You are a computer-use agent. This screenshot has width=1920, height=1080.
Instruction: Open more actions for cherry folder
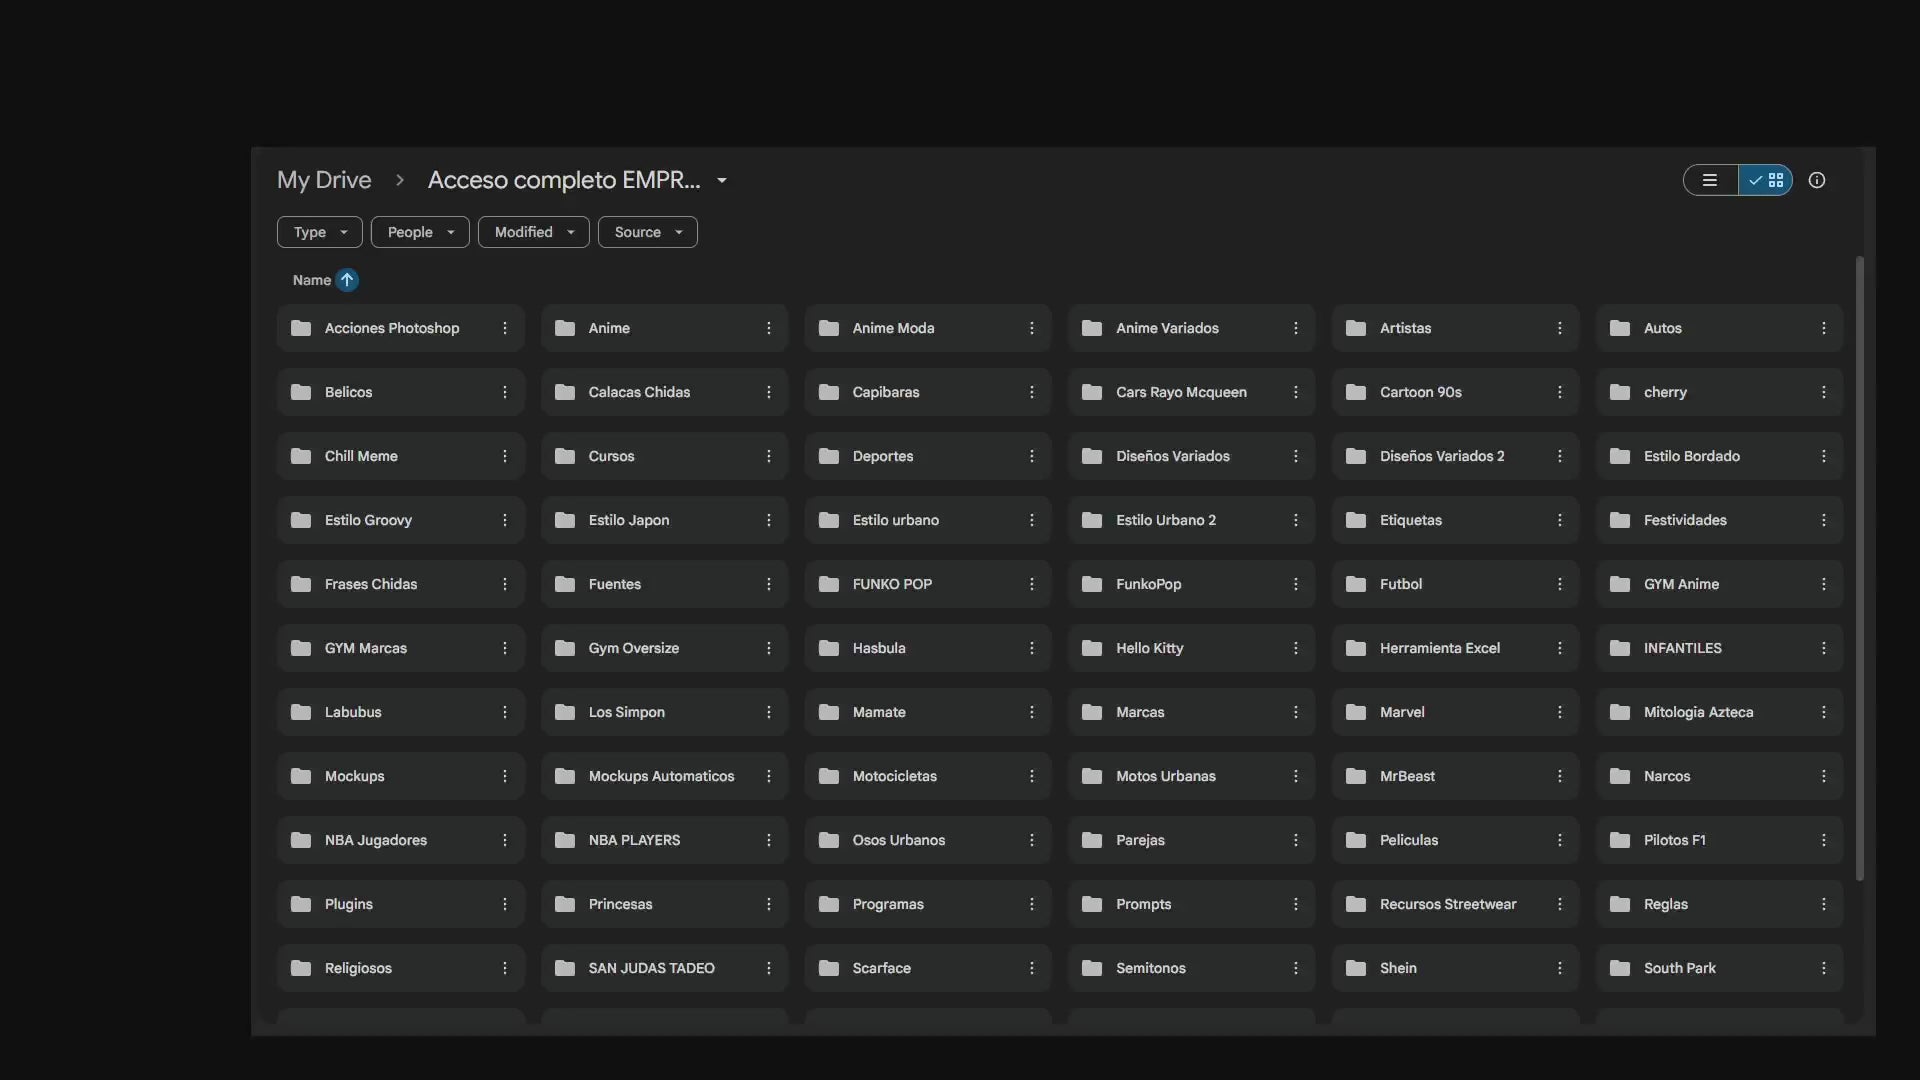1824,392
